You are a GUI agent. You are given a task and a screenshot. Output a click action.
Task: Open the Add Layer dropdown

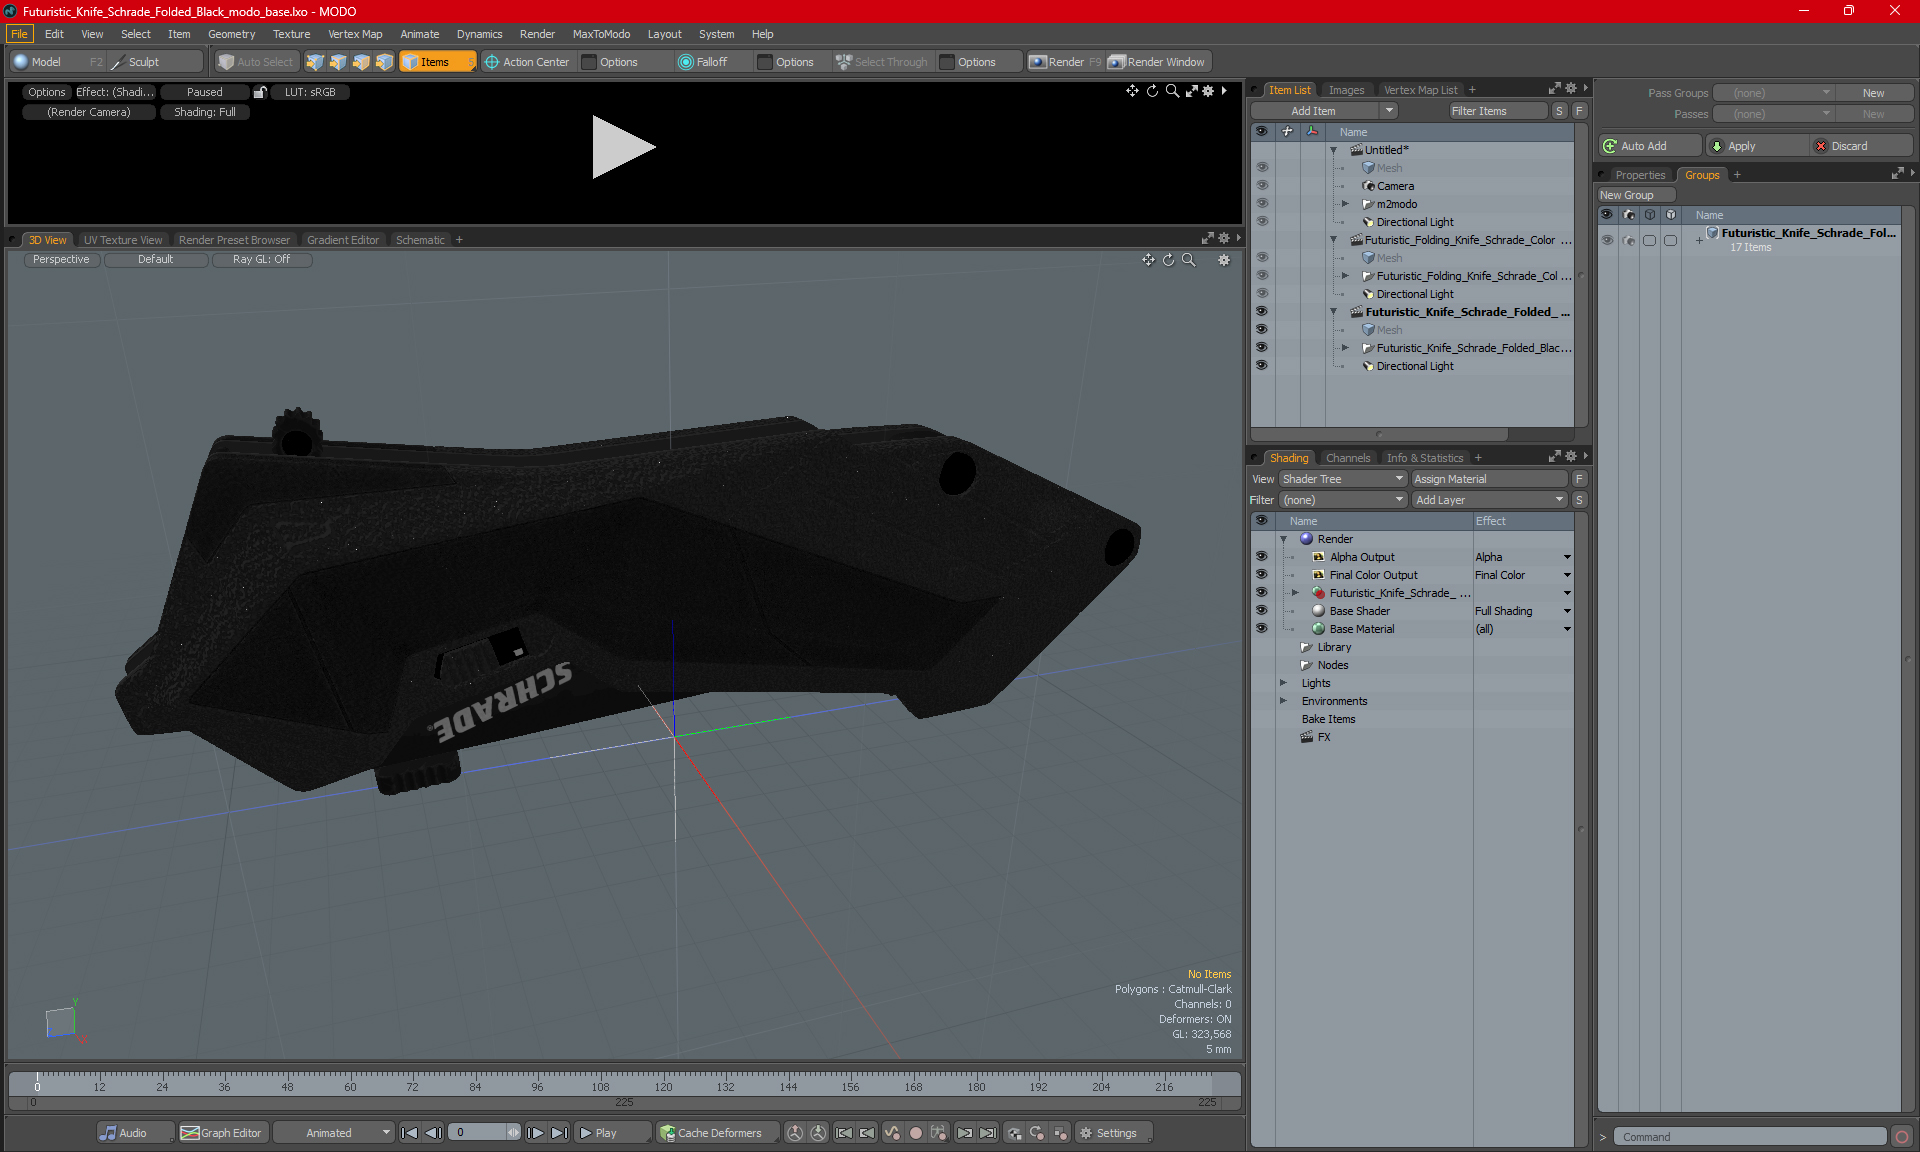pos(1489,500)
